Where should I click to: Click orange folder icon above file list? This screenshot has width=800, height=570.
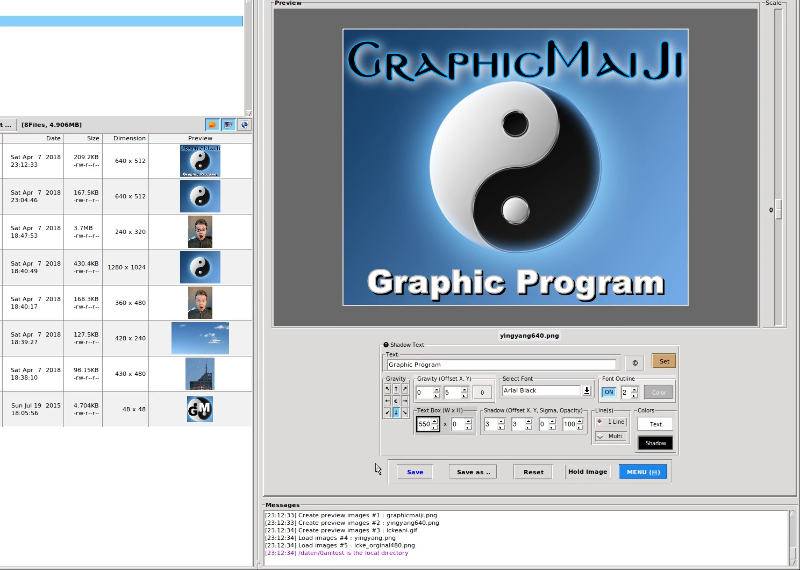(212, 125)
